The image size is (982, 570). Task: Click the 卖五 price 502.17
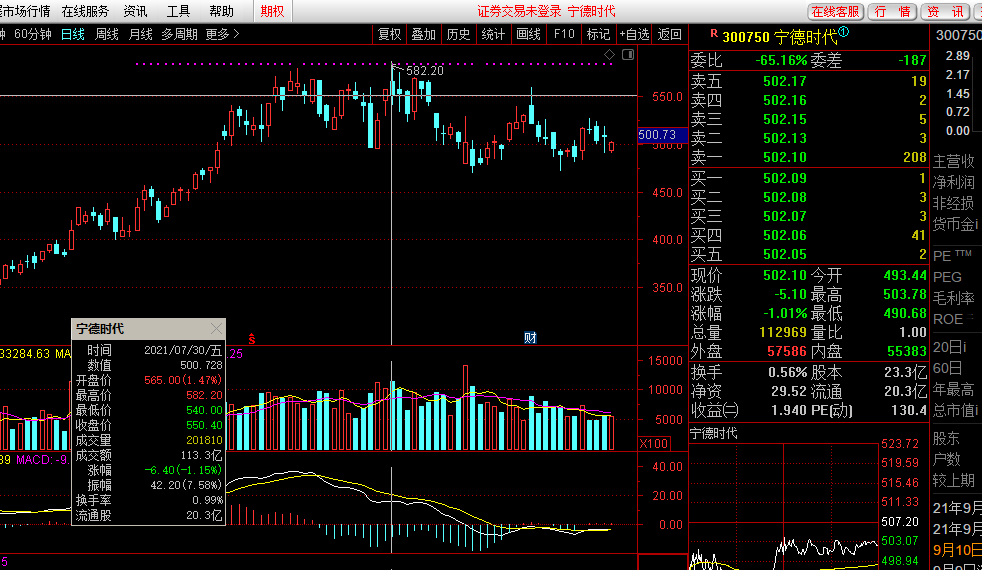point(785,81)
